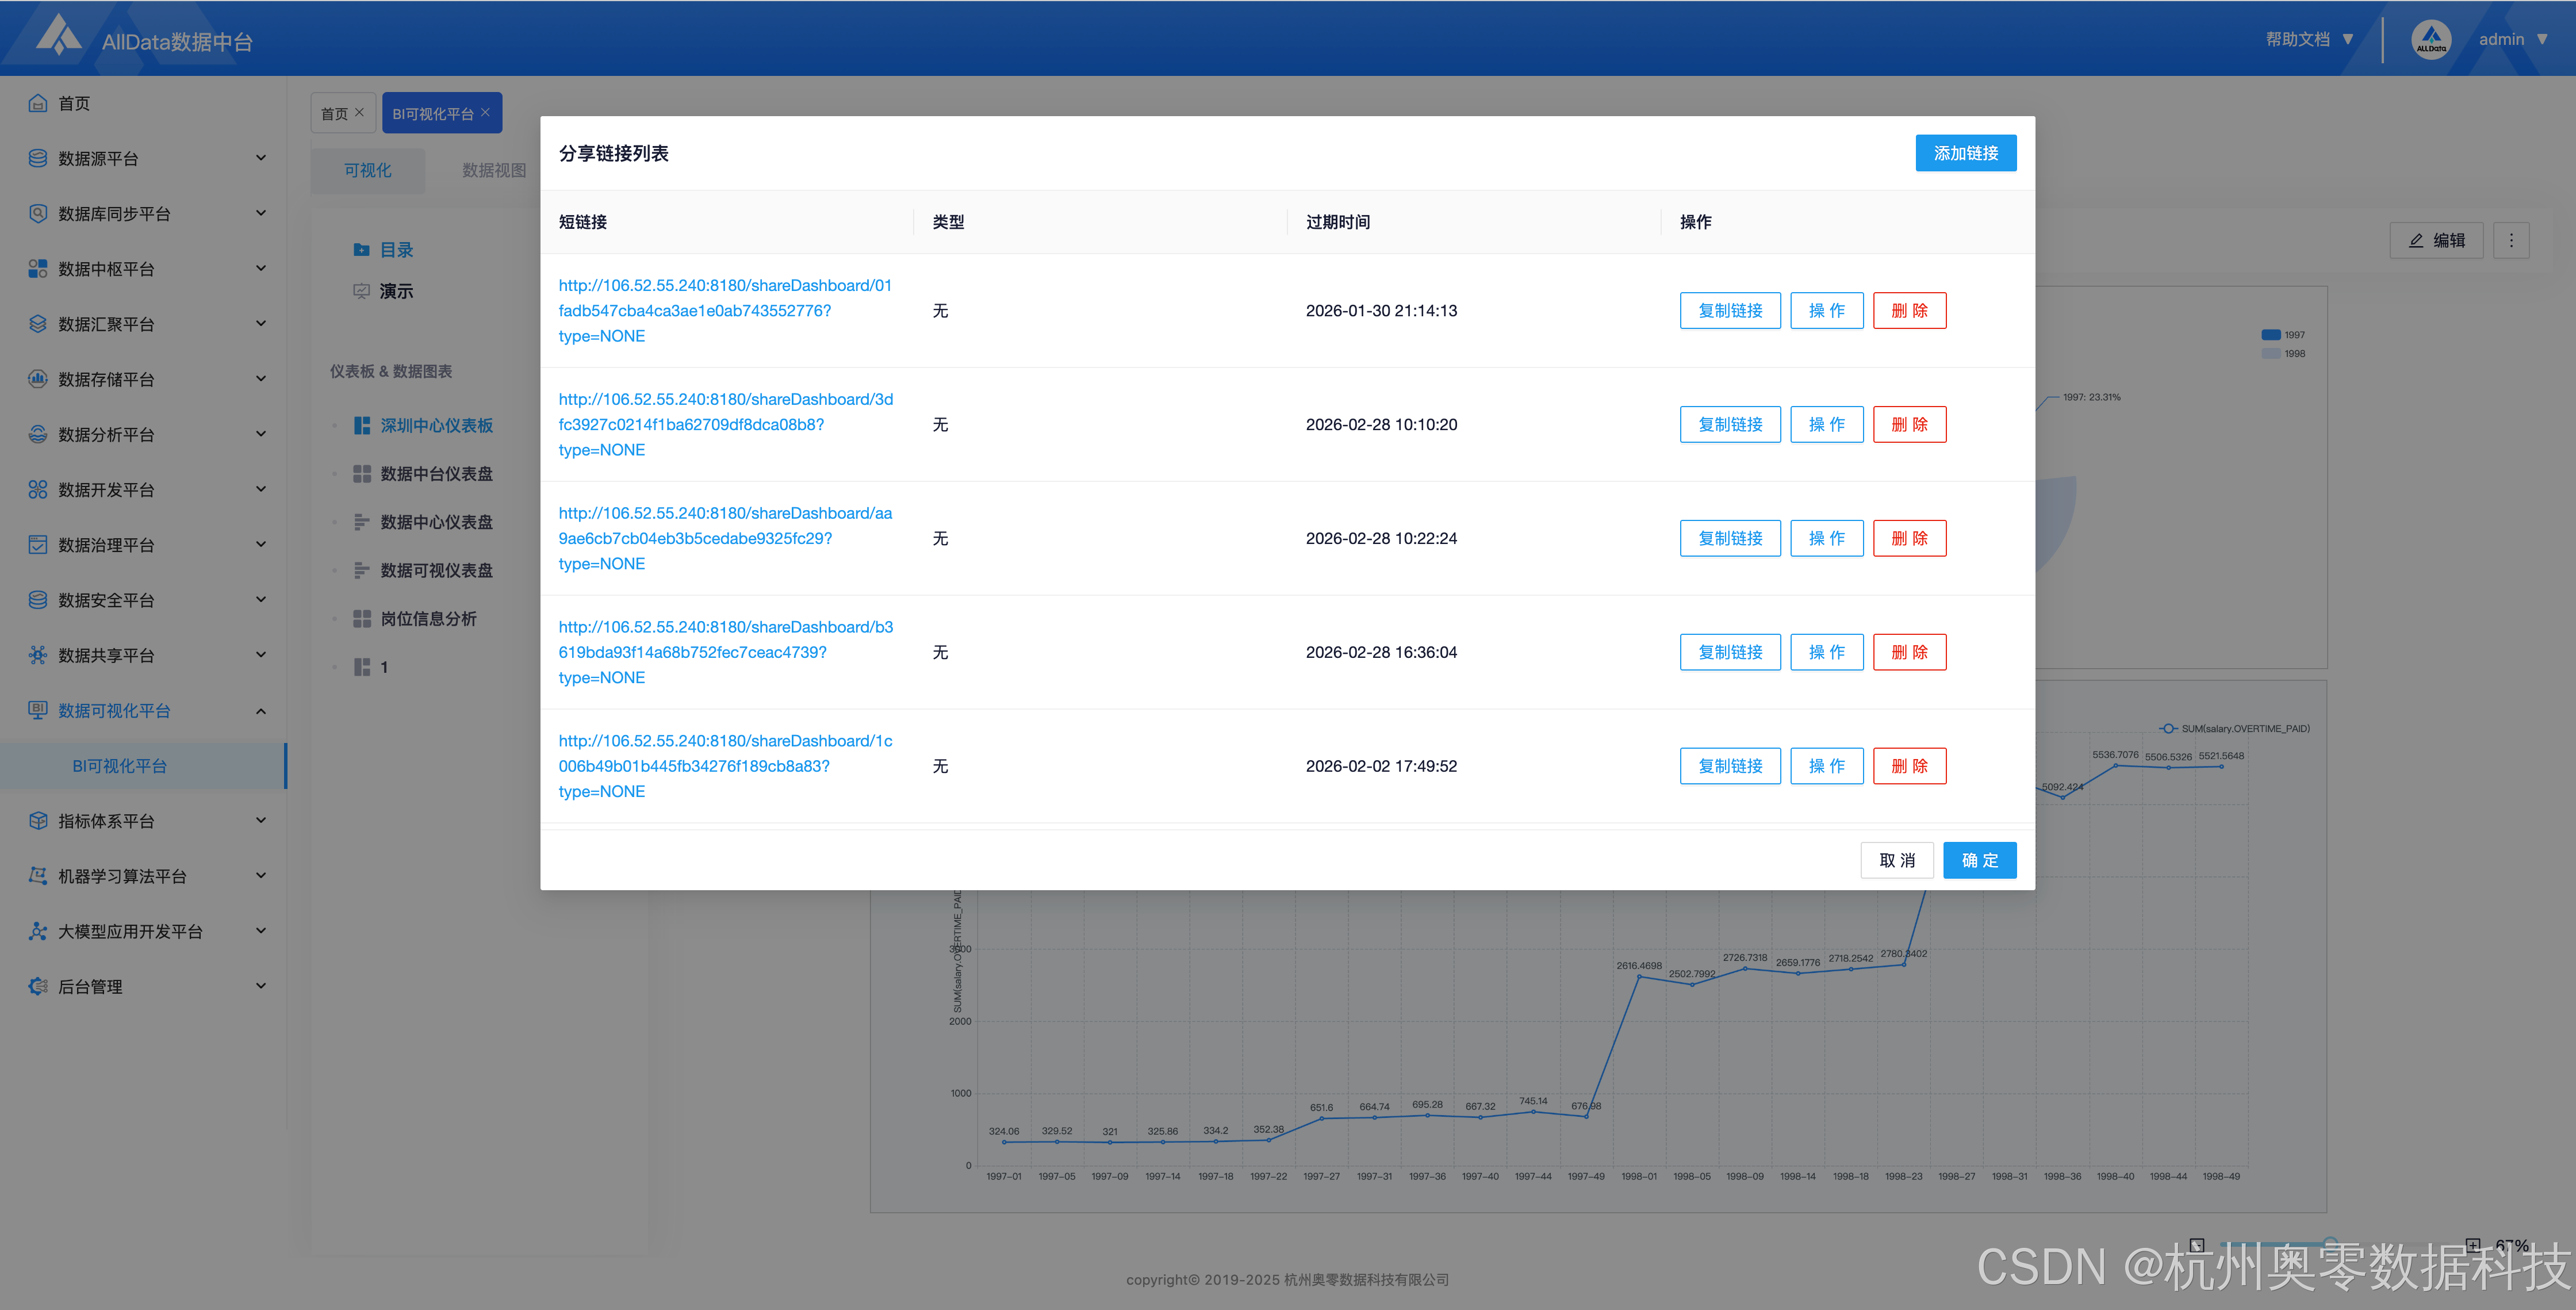Click the 岗位信息分析 grid icon
This screenshot has width=2576, height=1310.
(x=362, y=619)
